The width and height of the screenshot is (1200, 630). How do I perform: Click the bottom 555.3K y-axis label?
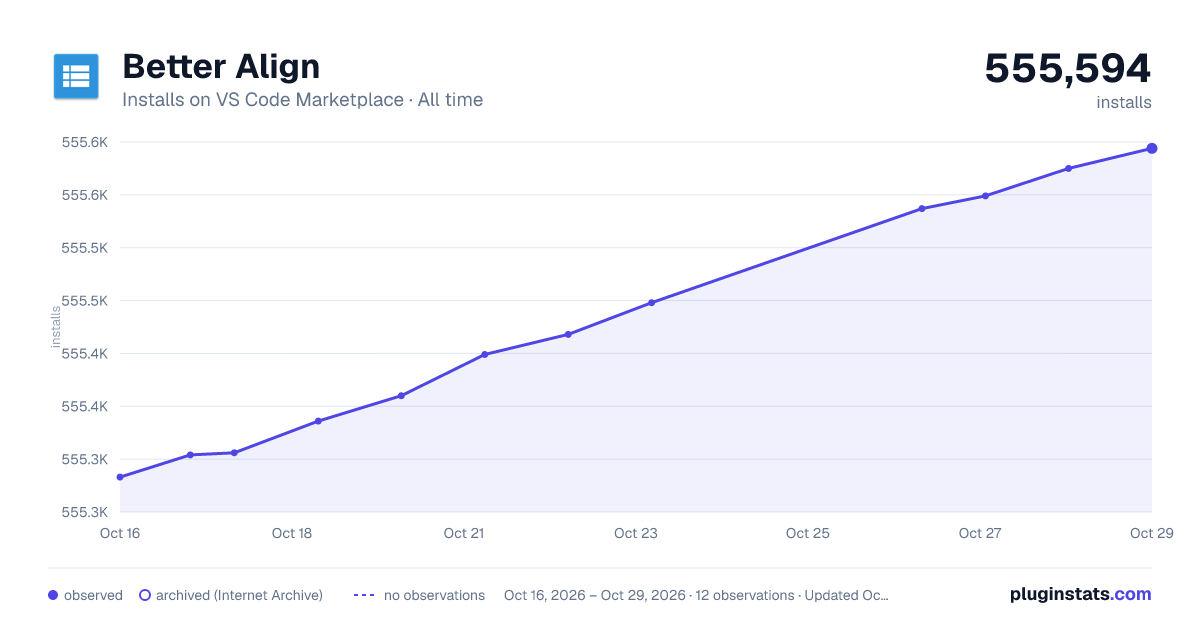tap(85, 512)
